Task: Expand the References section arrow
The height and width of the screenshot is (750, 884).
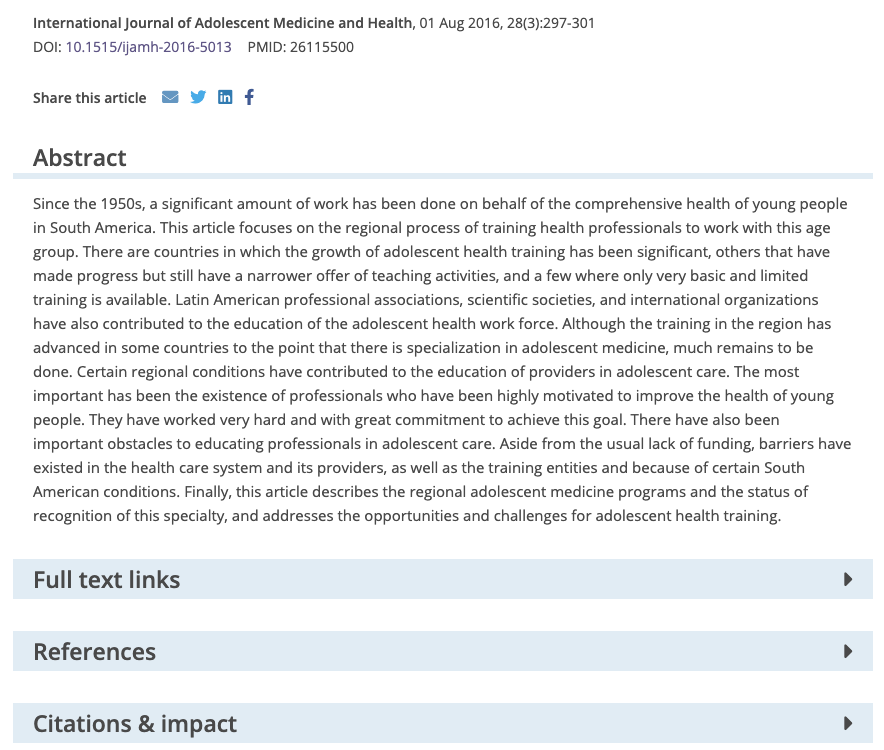Action: click(847, 651)
